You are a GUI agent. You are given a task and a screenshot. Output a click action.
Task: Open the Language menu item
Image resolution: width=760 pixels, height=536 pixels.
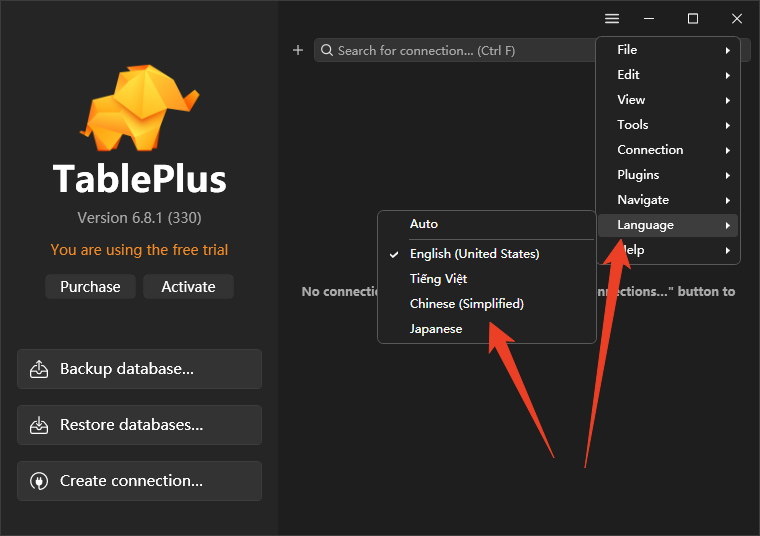(668, 225)
